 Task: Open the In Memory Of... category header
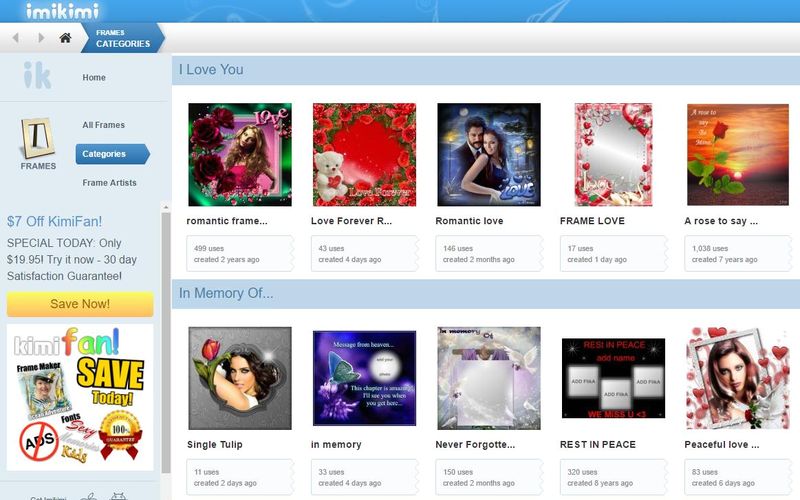pyautogui.click(x=226, y=294)
